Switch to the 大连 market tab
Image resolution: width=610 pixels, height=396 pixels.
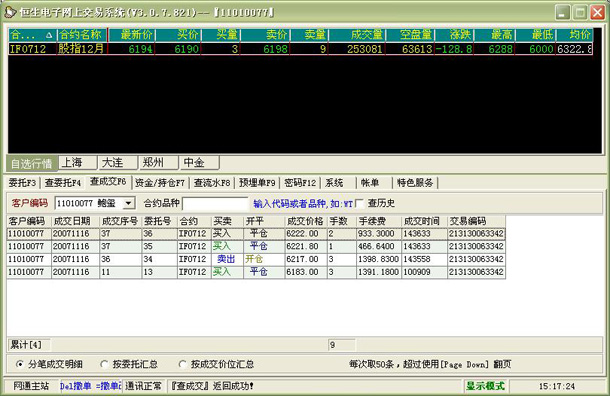point(118,162)
